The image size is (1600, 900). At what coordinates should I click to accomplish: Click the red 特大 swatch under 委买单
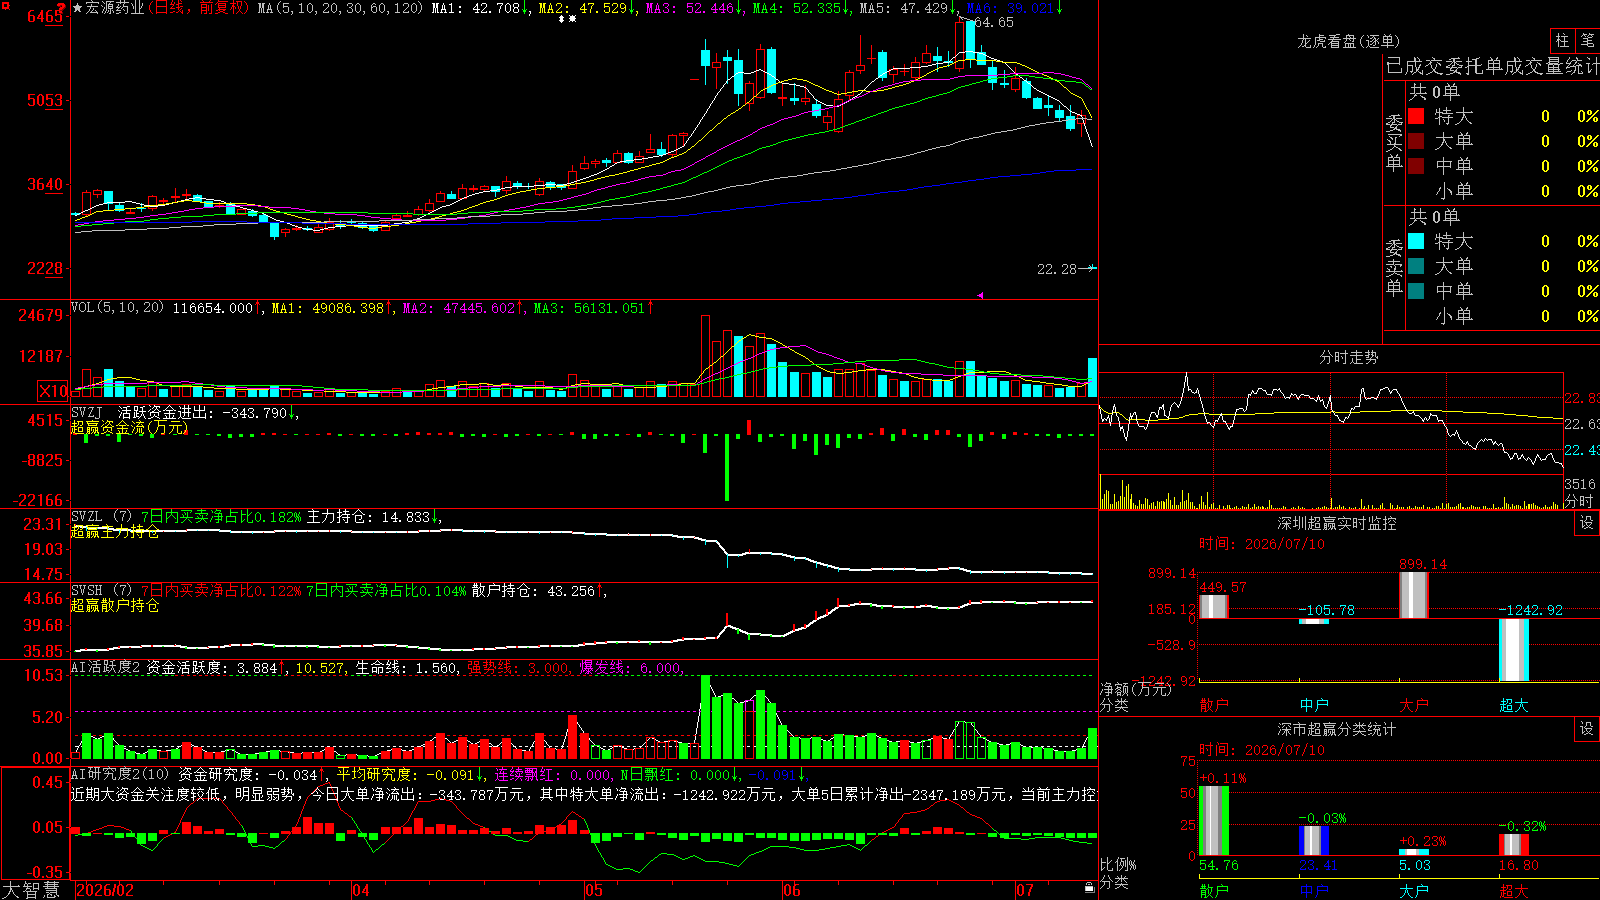click(1416, 116)
